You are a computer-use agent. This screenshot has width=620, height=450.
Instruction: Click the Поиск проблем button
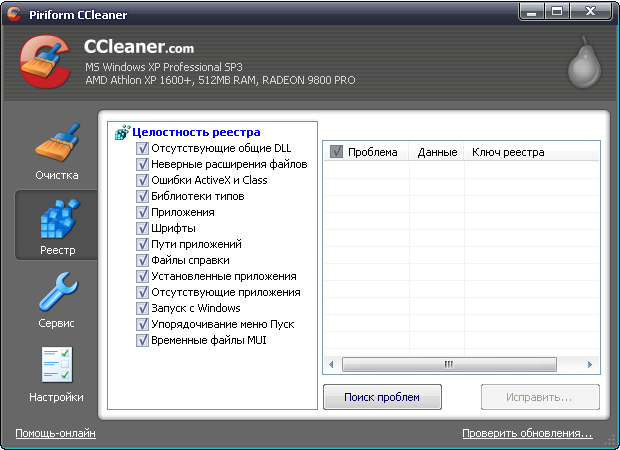point(382,397)
